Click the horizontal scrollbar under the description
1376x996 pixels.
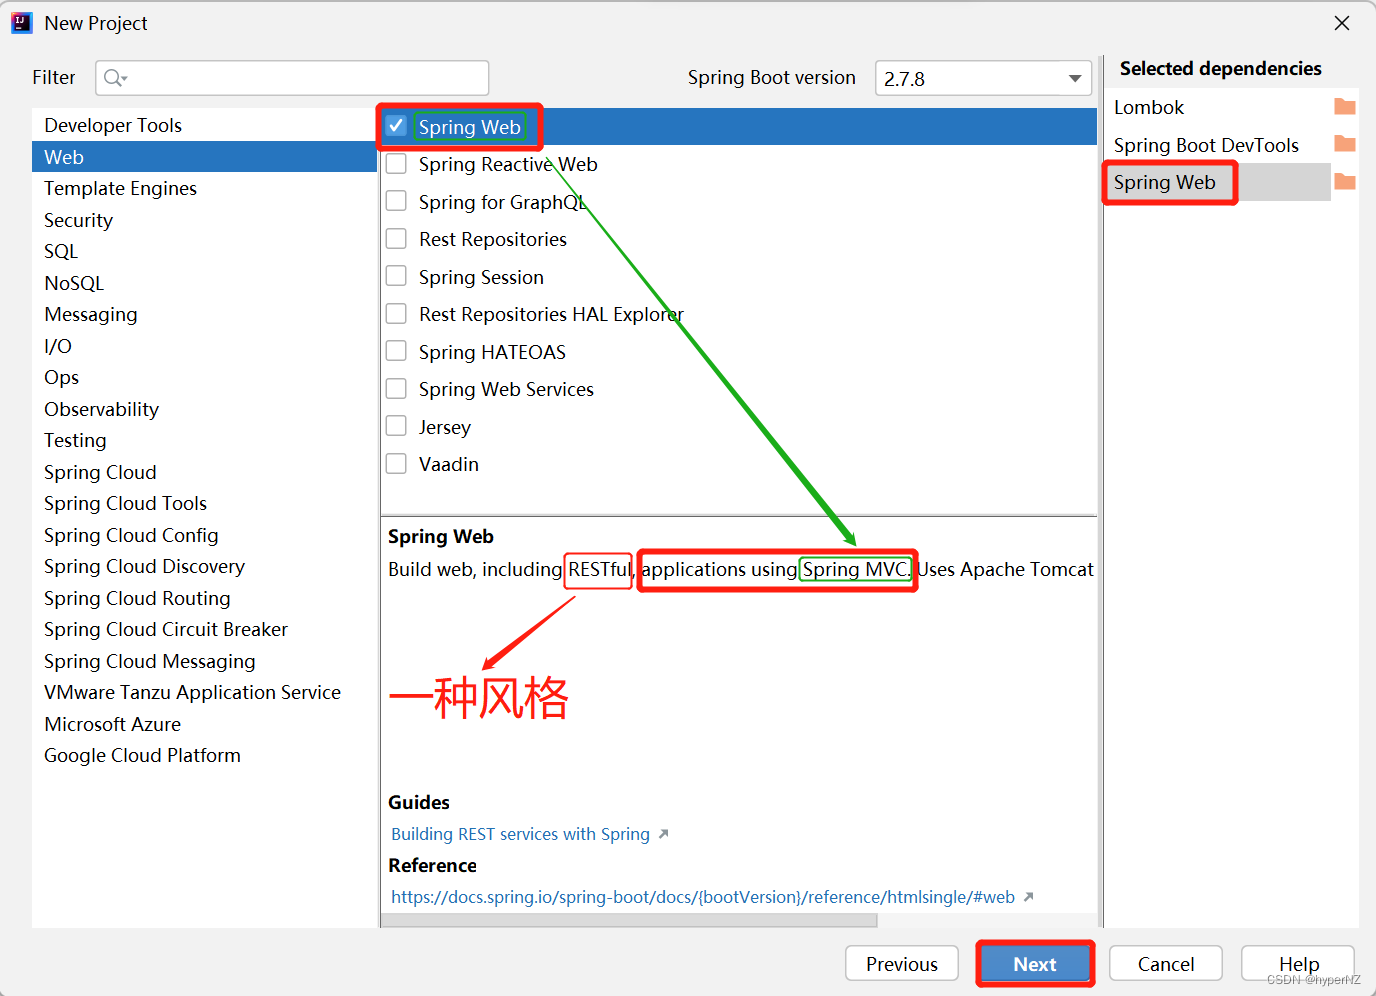629,920
